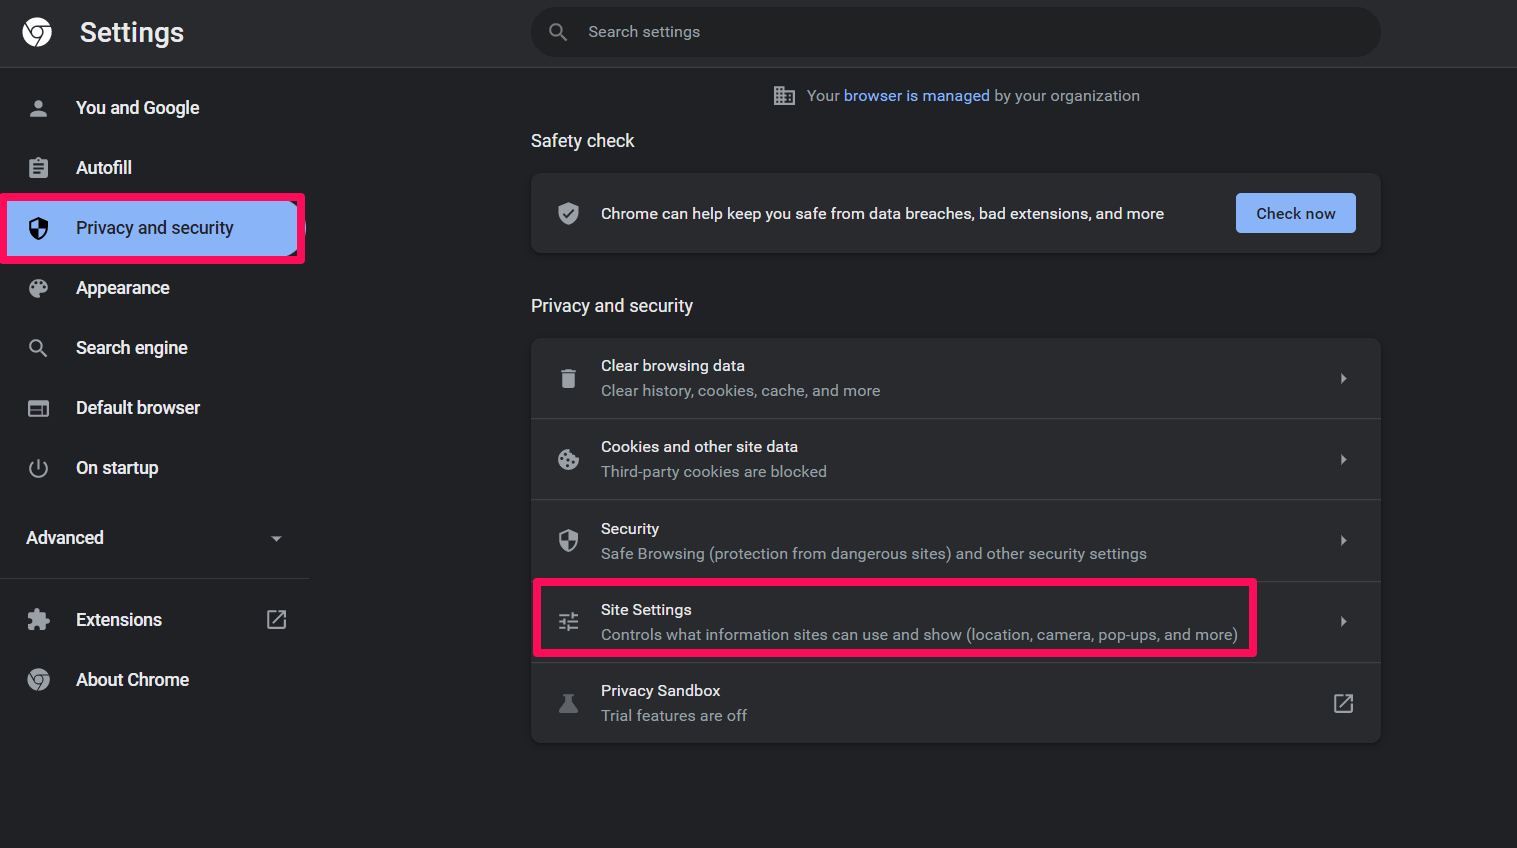Open Site Settings using the right chevron
The width and height of the screenshot is (1517, 848).
[1343, 622]
